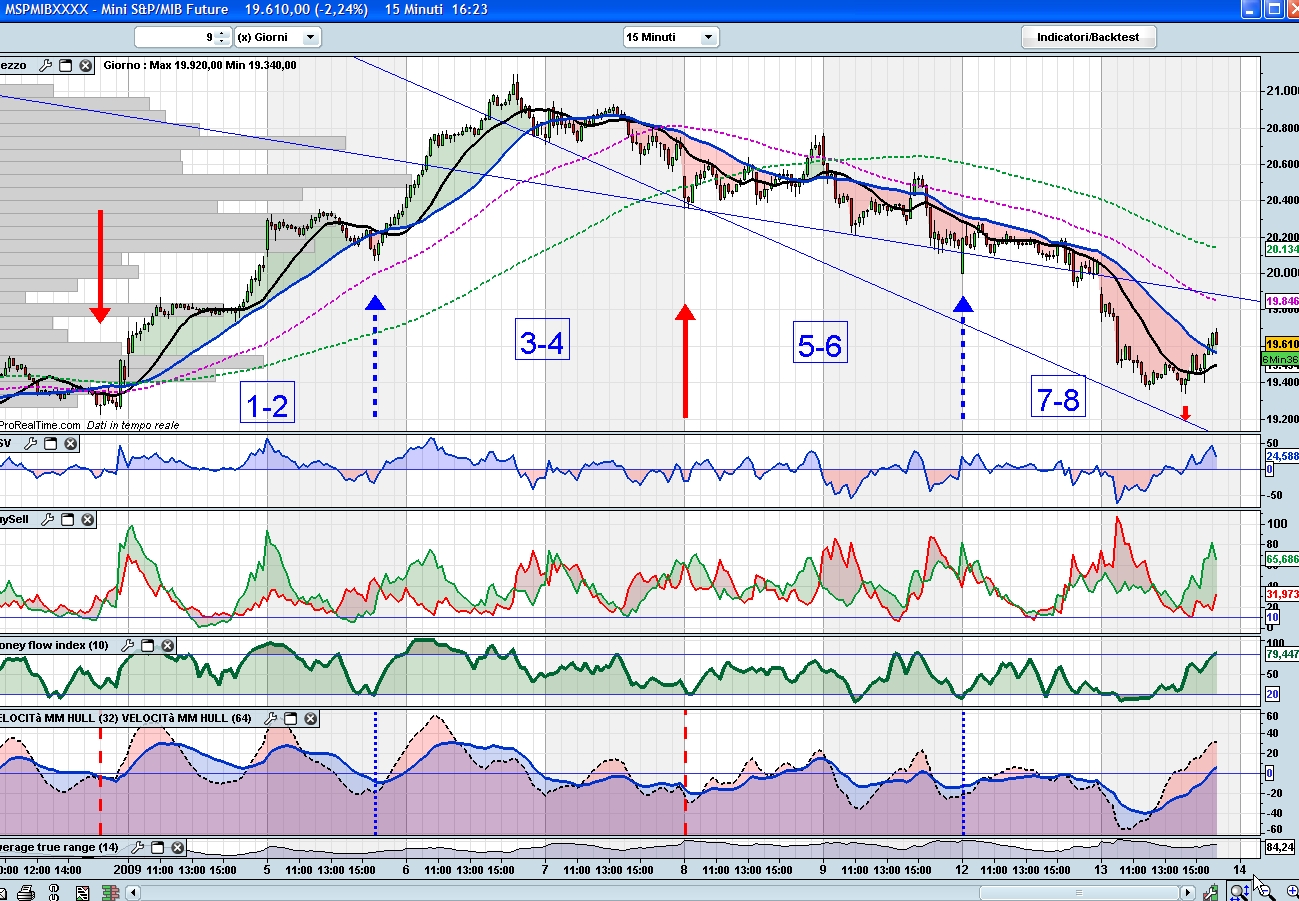Maximize the Money flow index panel
This screenshot has width=1299, height=901.
pos(147,645)
